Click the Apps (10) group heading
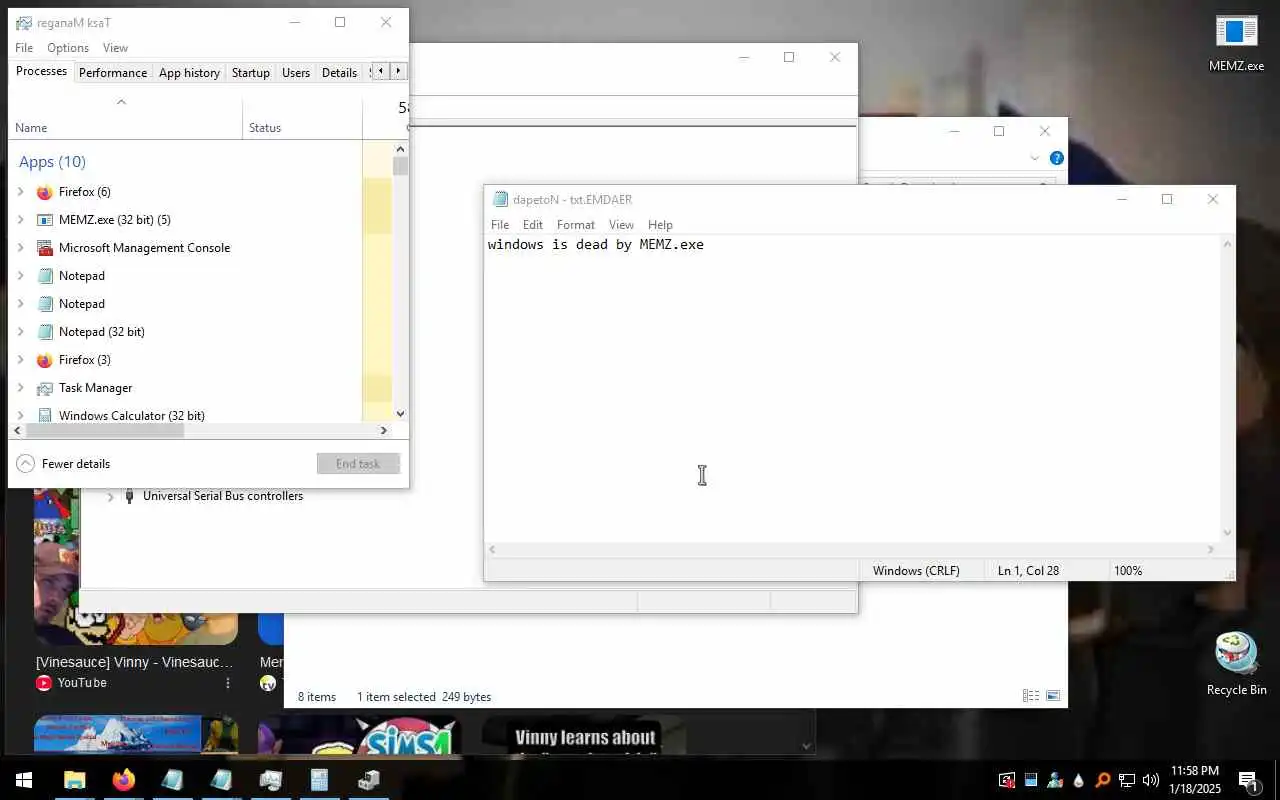This screenshot has height=800, width=1280. 52,162
